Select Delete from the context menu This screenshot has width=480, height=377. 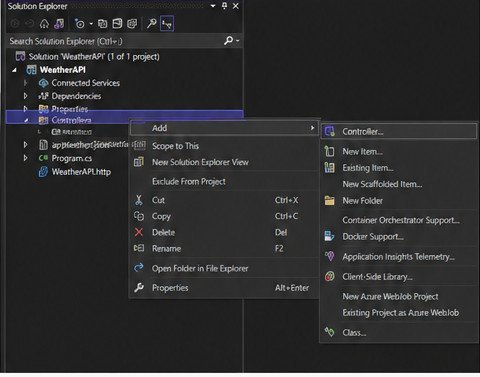(x=224, y=232)
